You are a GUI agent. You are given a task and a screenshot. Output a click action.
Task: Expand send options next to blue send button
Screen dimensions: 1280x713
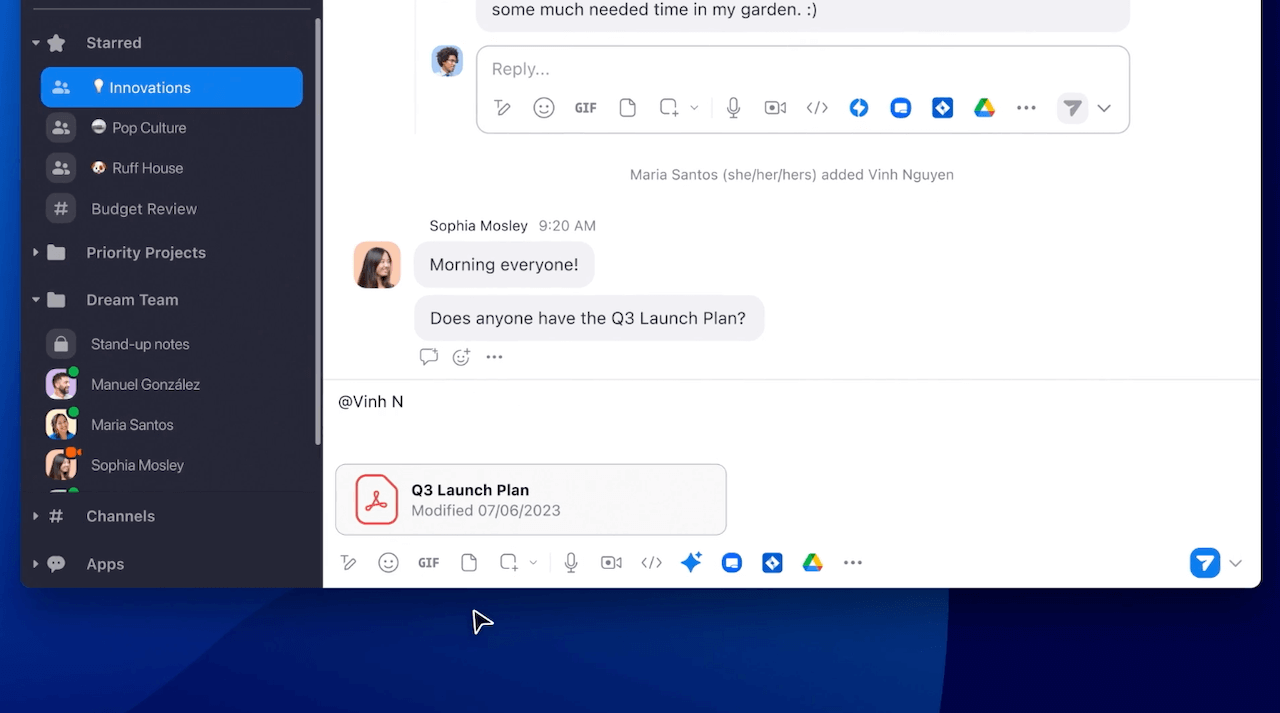pos(1236,563)
